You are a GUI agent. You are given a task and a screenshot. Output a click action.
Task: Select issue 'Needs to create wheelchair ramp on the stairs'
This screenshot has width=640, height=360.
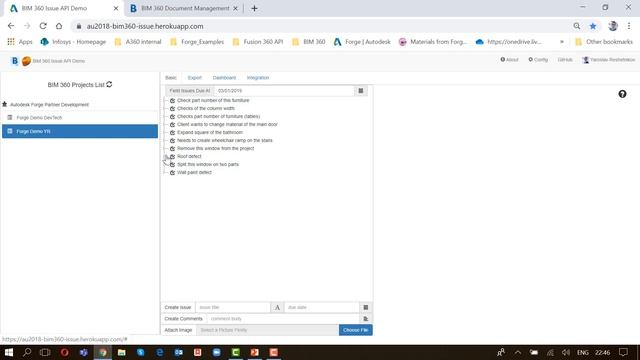224,140
